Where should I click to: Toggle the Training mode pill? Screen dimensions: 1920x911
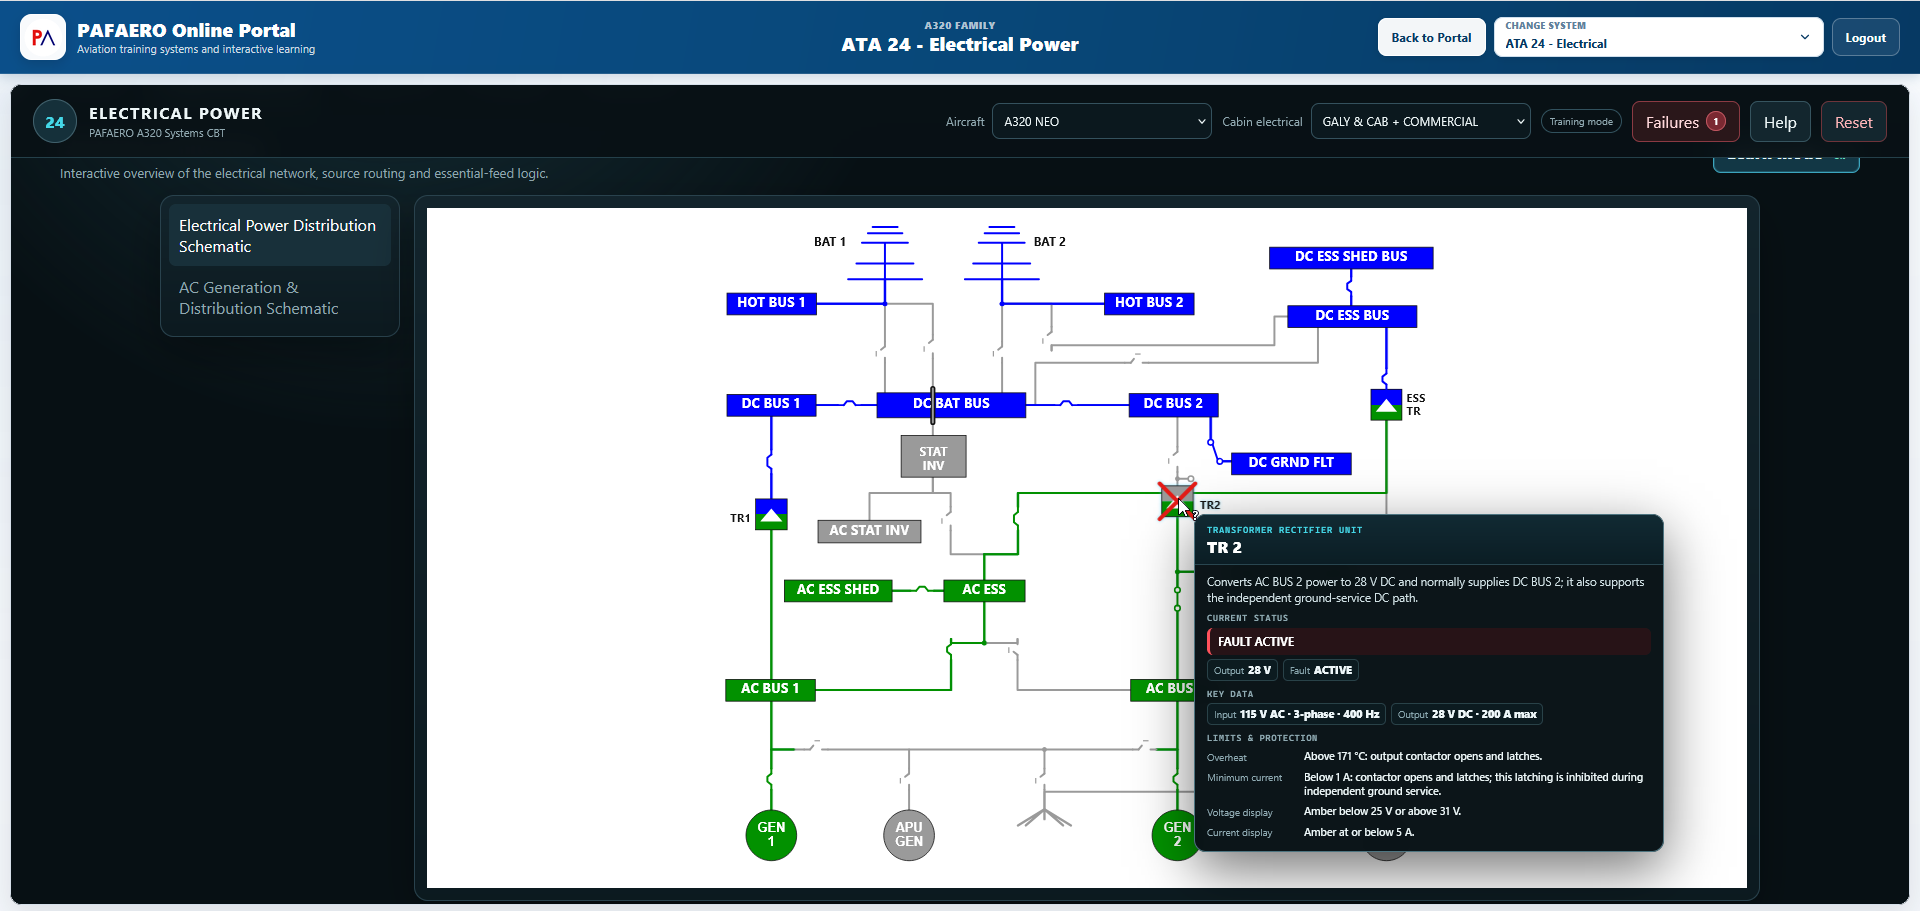click(1581, 122)
